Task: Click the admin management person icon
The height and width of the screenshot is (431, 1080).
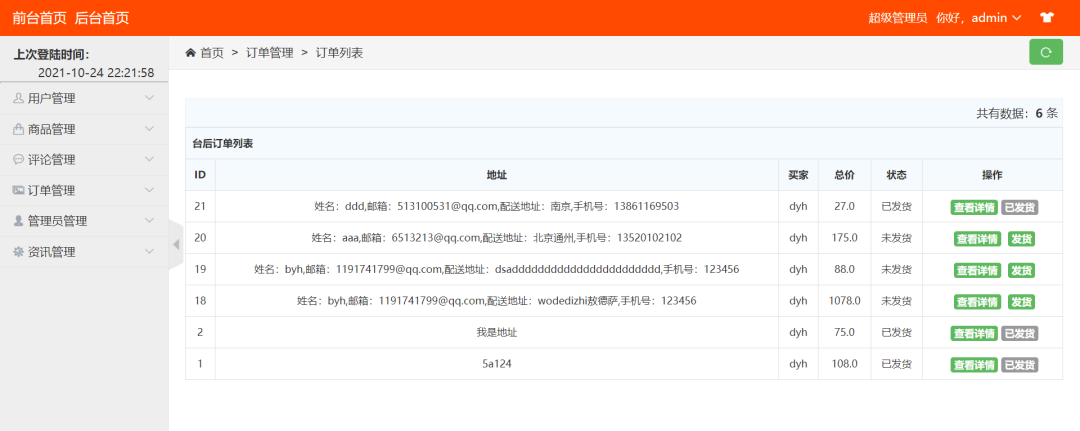Action: coord(19,220)
